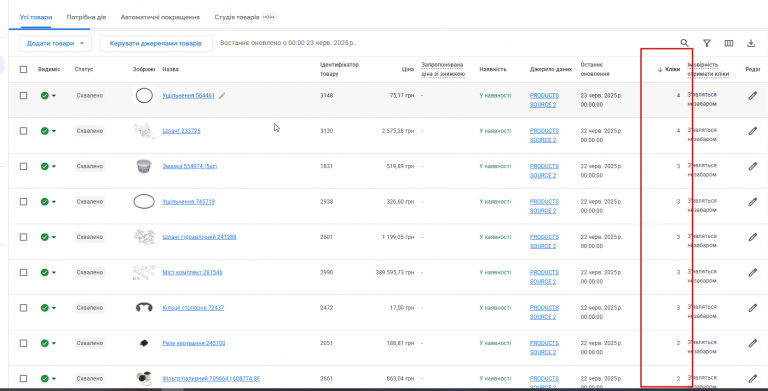This screenshot has height=391, width=768.
Task: Open the column settings icon
Action: pyautogui.click(x=729, y=43)
